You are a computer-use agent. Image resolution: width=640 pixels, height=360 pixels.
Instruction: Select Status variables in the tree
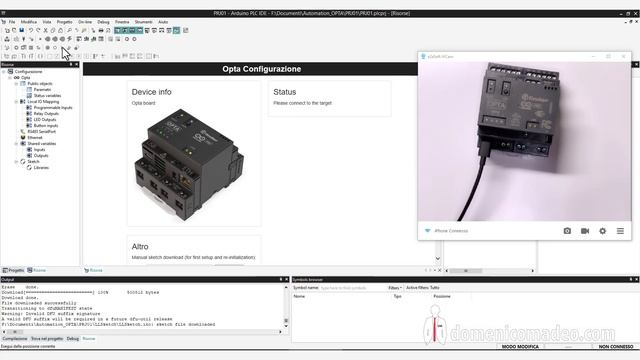point(47,96)
